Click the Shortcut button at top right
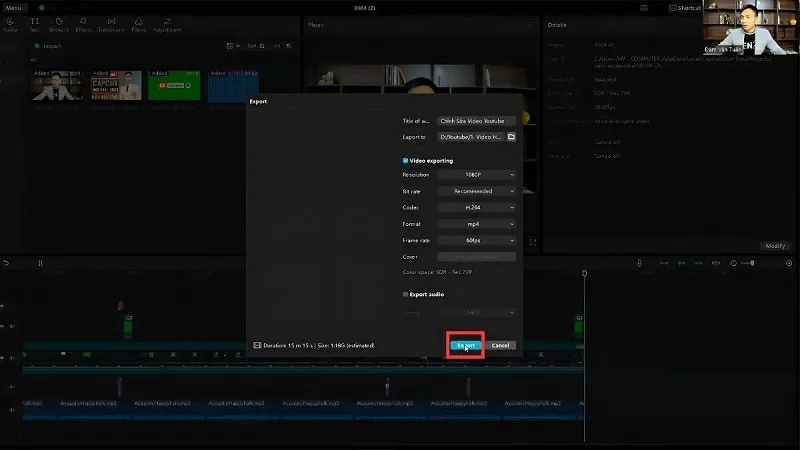 click(685, 8)
